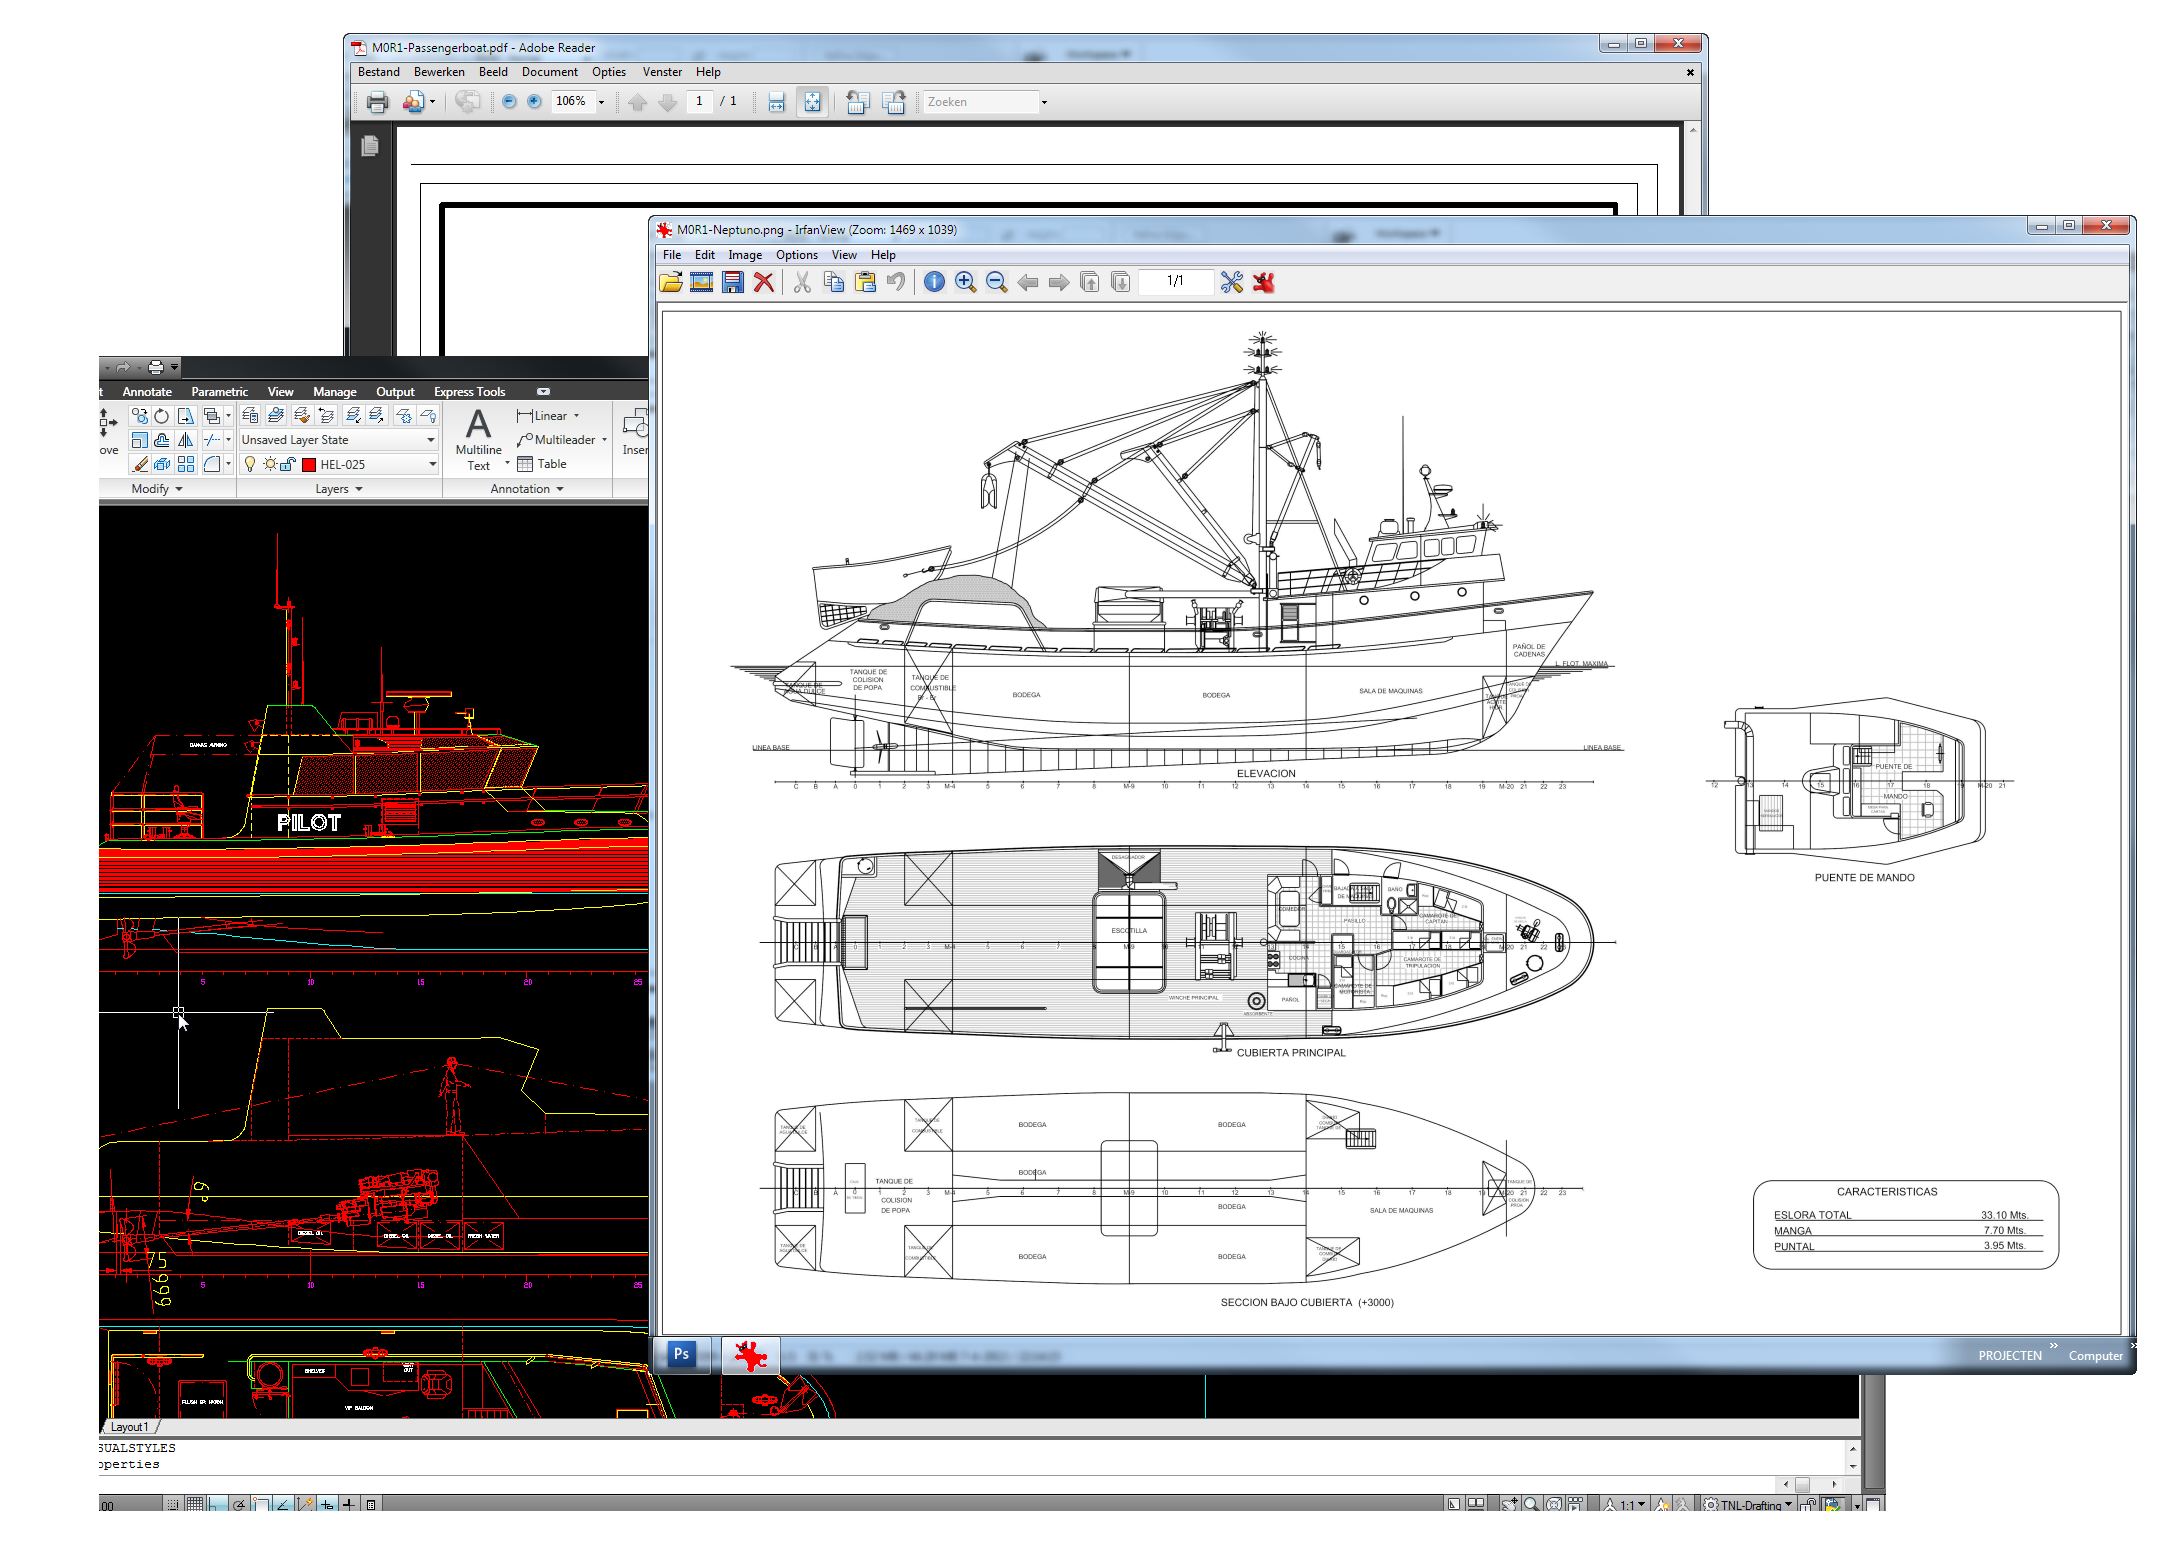Cut the image with IrfanView scissors tool

pos(801,283)
